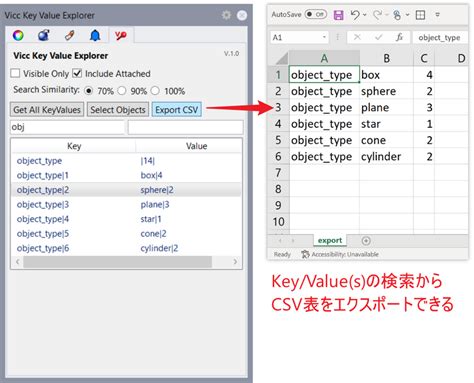Switch to the export sheet tab
Viewport: 474px width, 383px height.
pyautogui.click(x=330, y=240)
